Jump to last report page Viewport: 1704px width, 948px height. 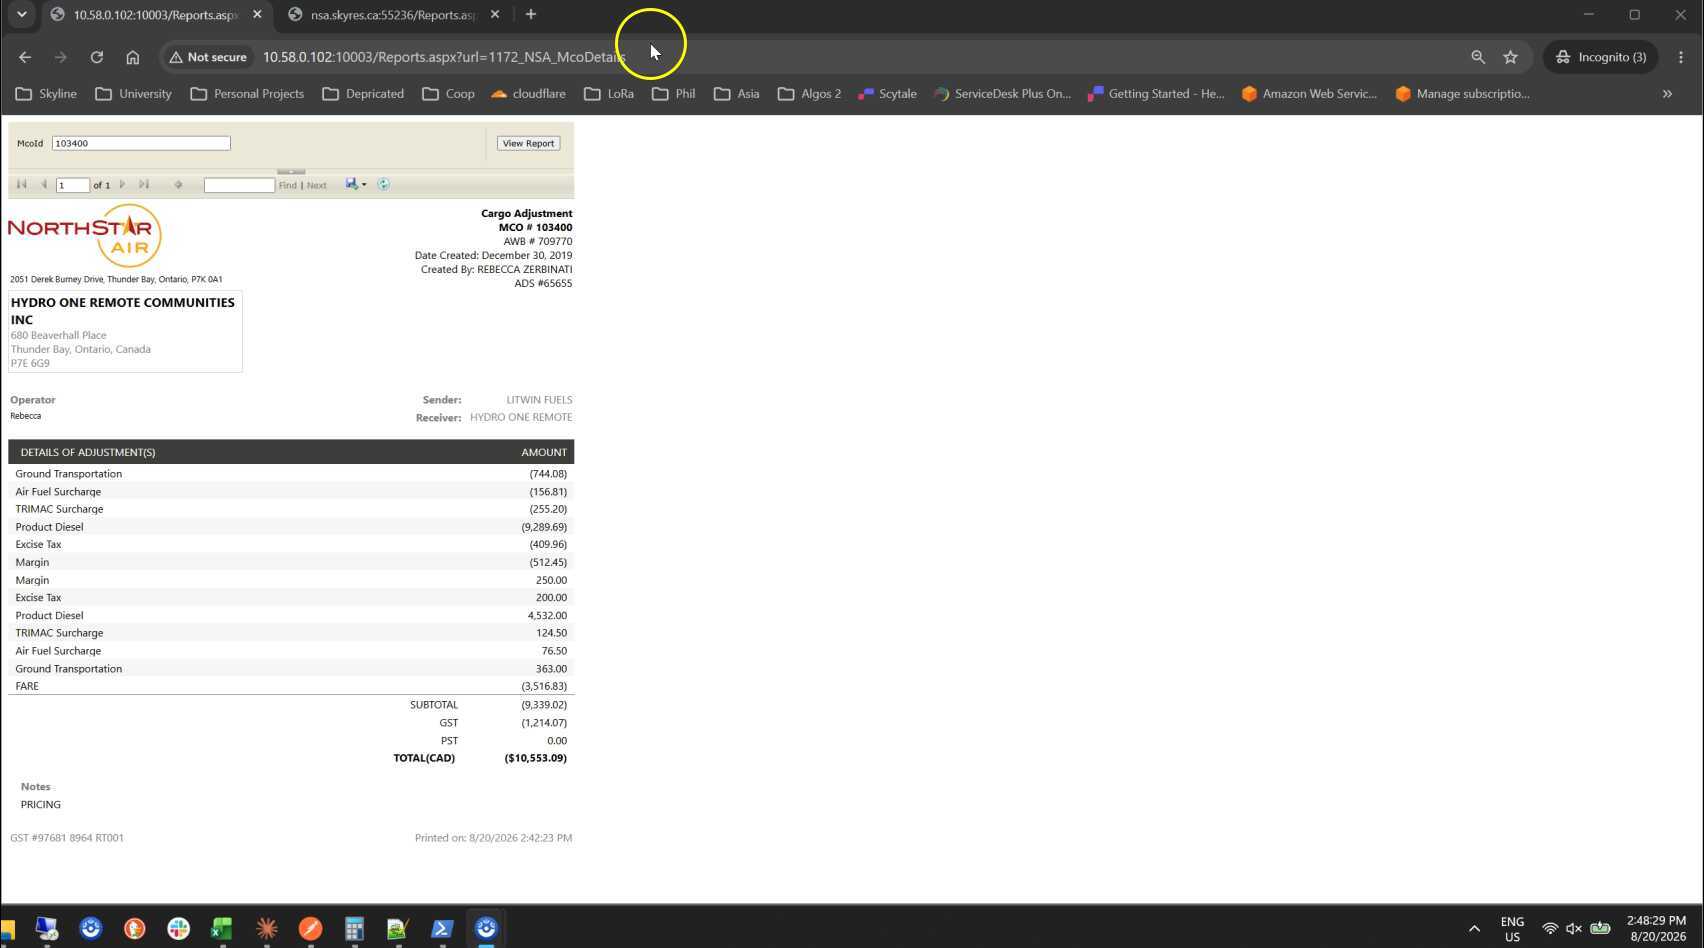tap(144, 185)
